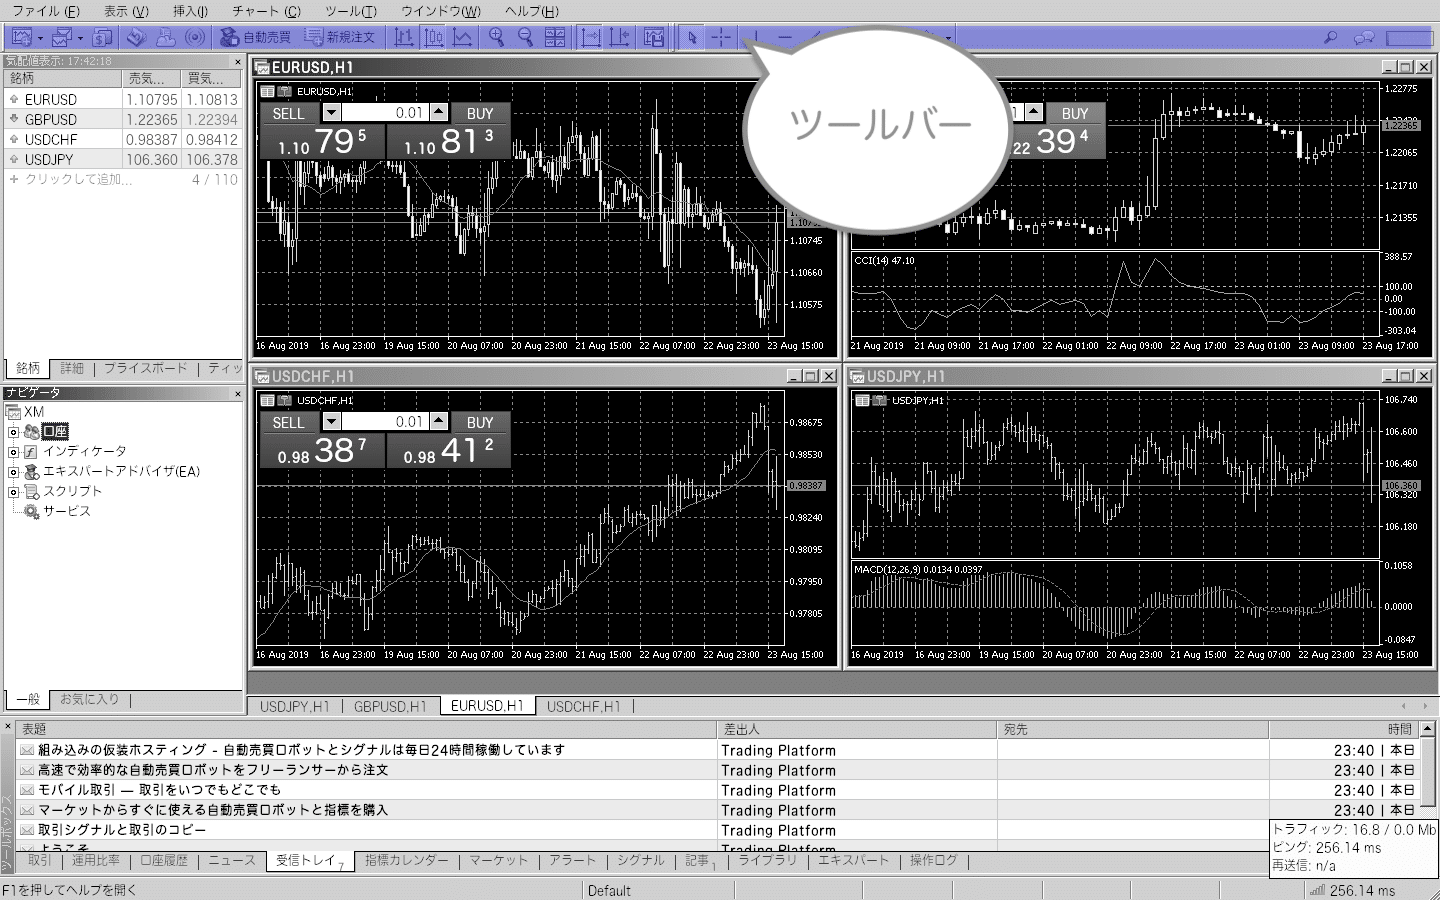Click the 新規注文 new order button
The width and height of the screenshot is (1440, 900).
pos(340,37)
